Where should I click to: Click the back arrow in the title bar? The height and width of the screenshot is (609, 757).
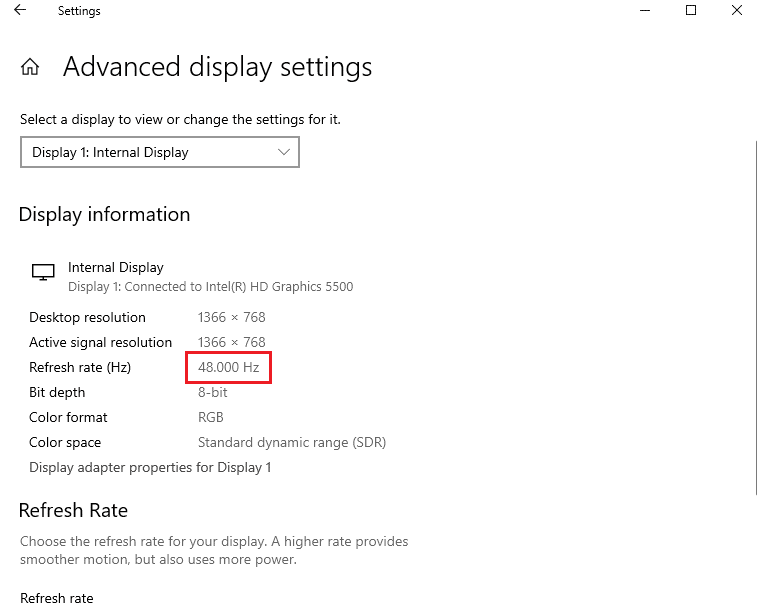[20, 11]
